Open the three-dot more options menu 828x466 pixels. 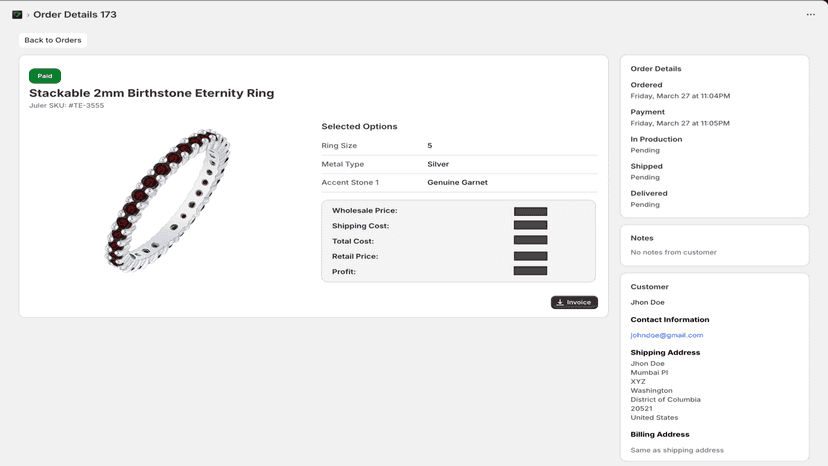[811, 15]
